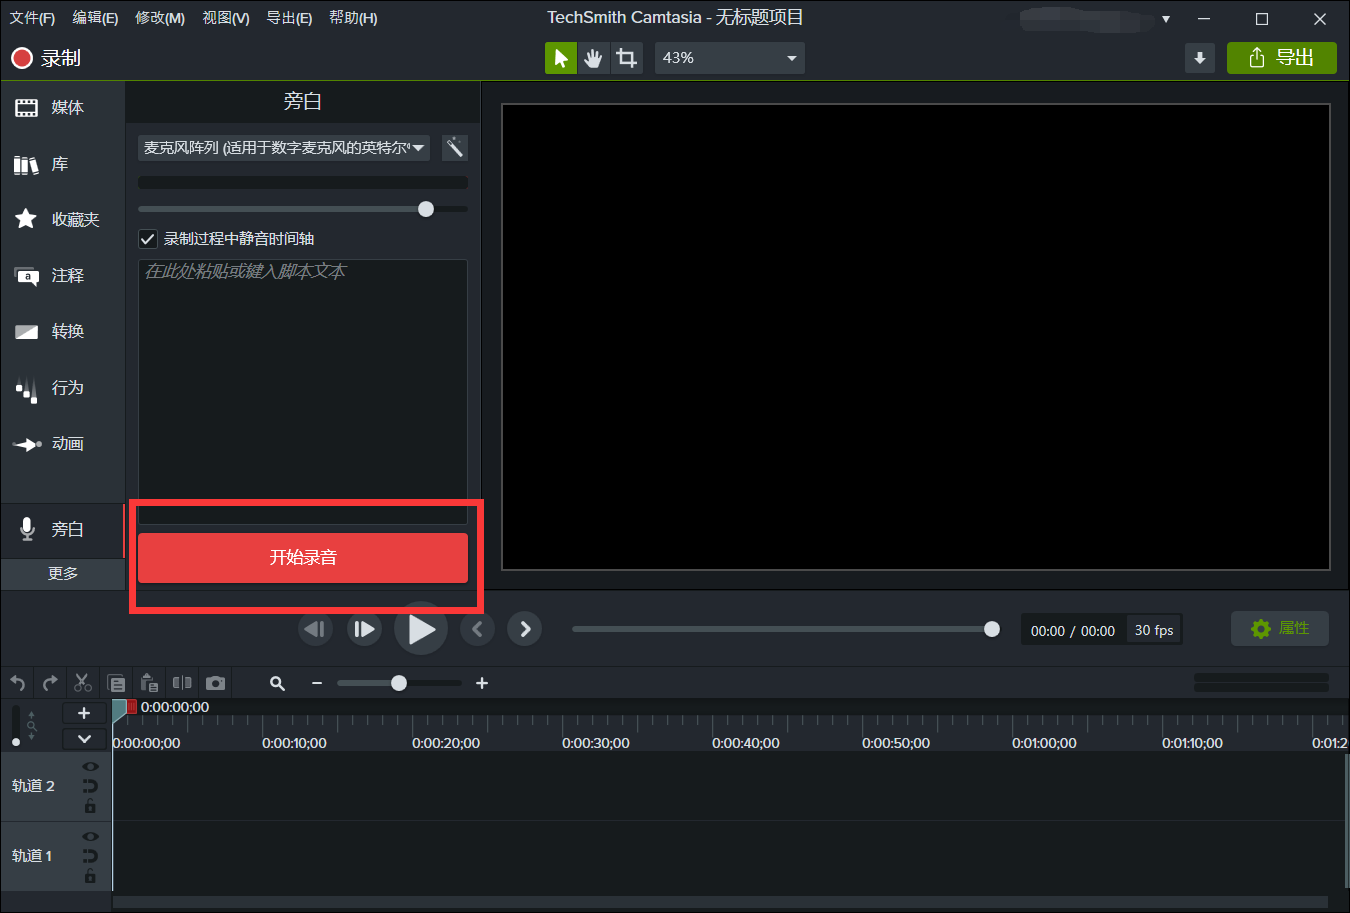The height and width of the screenshot is (913, 1350).
Task: Select the crop tool
Action: 627,58
